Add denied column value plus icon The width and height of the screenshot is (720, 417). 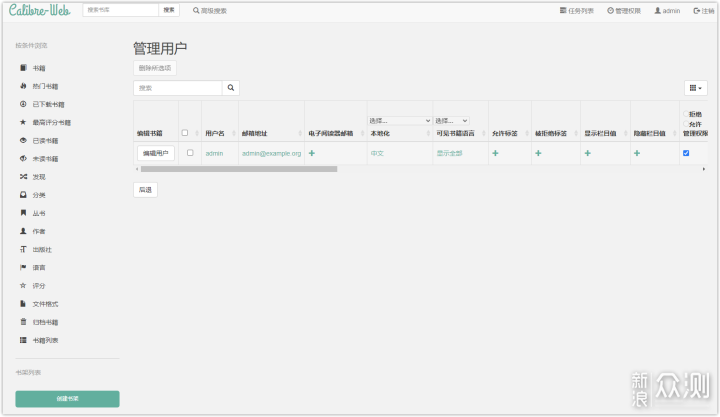point(637,153)
